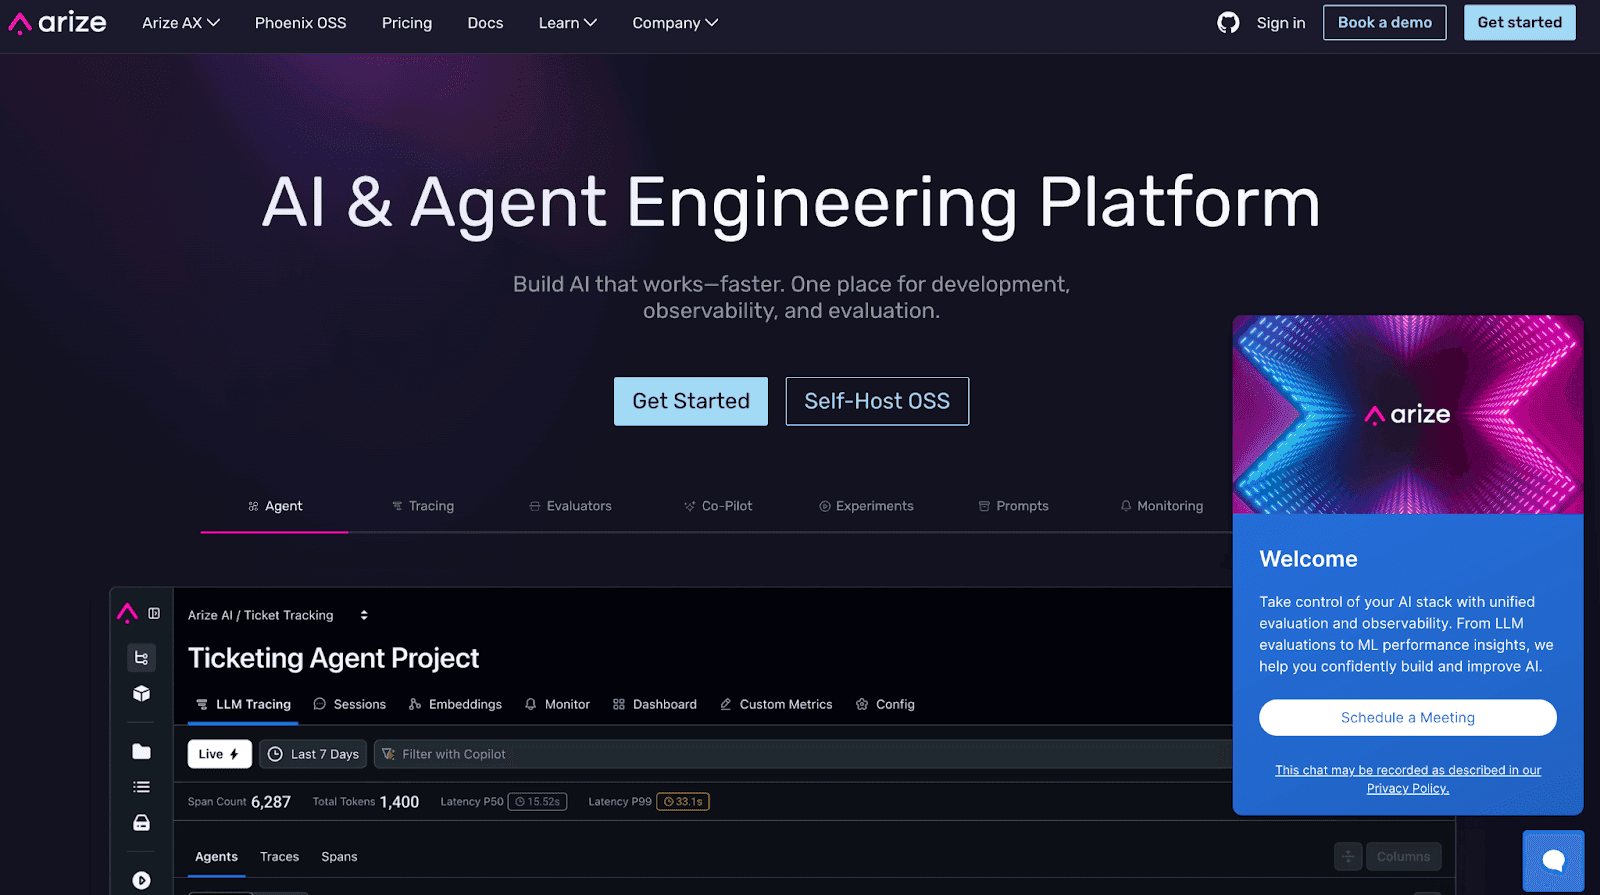Screen dimensions: 1600x895
Task: Click the Self-Host OSS button
Action: click(x=877, y=401)
